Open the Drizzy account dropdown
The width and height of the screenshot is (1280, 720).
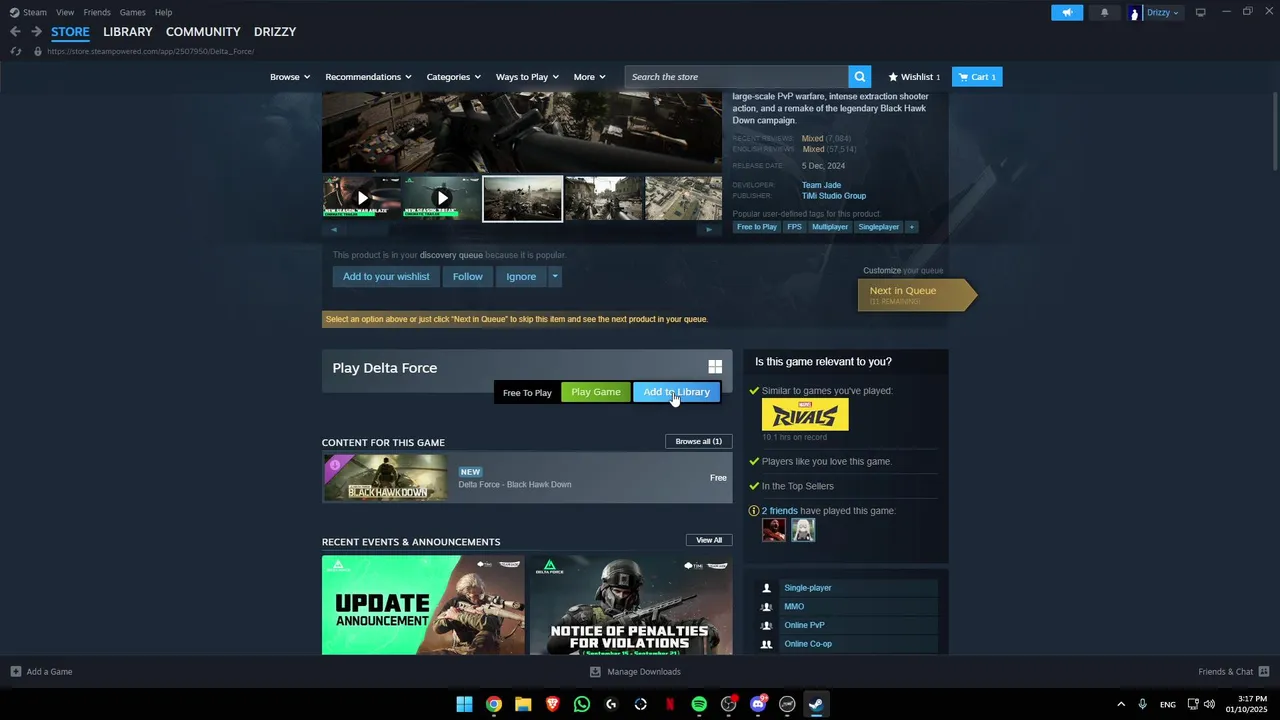(x=1162, y=12)
